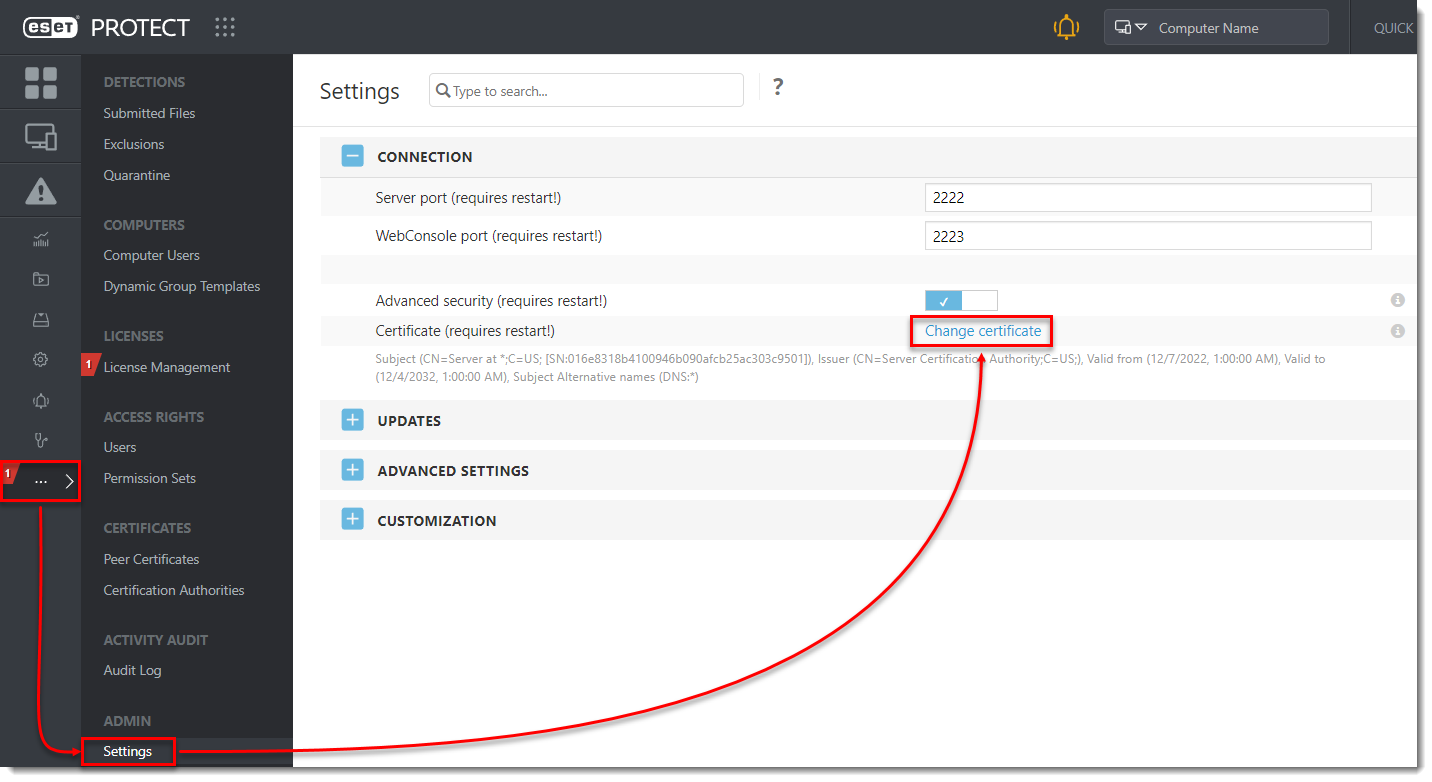
Task: Click the help question mark icon
Action: (x=778, y=88)
